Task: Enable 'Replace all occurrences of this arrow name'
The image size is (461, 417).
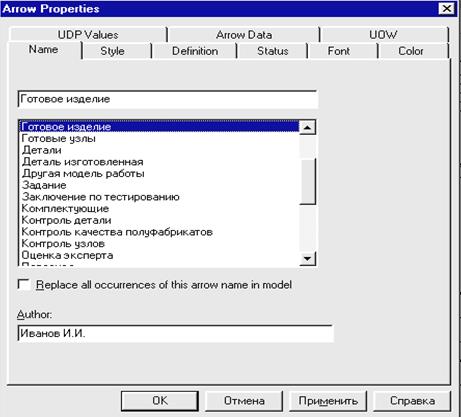Action: pyautogui.click(x=24, y=285)
